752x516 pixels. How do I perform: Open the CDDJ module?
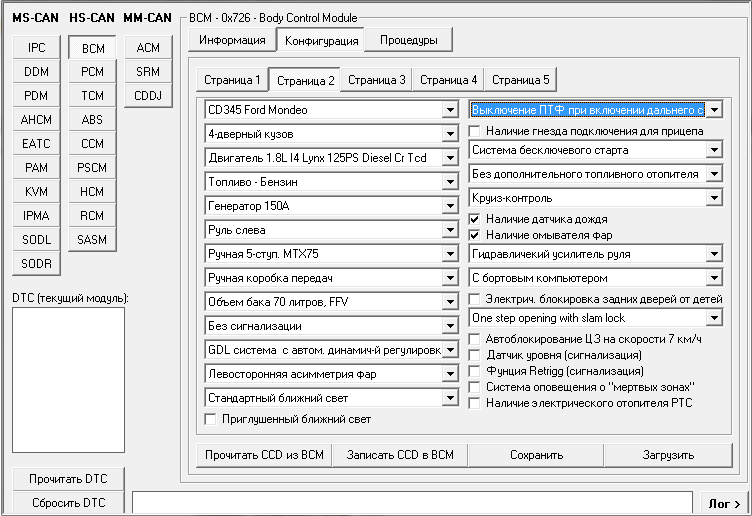click(x=148, y=96)
